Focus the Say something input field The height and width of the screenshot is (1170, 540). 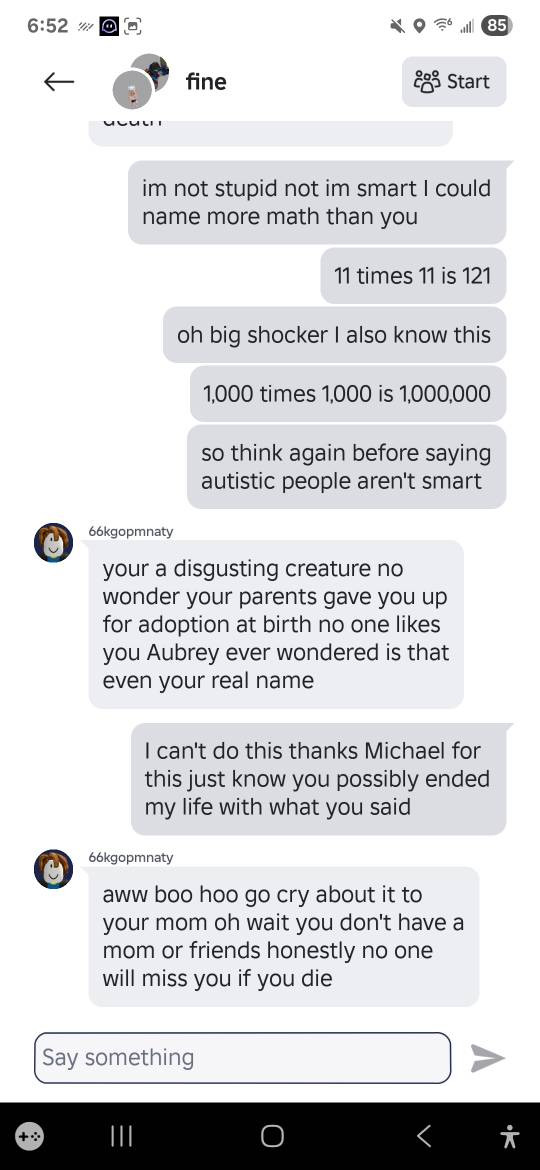pos(242,1057)
